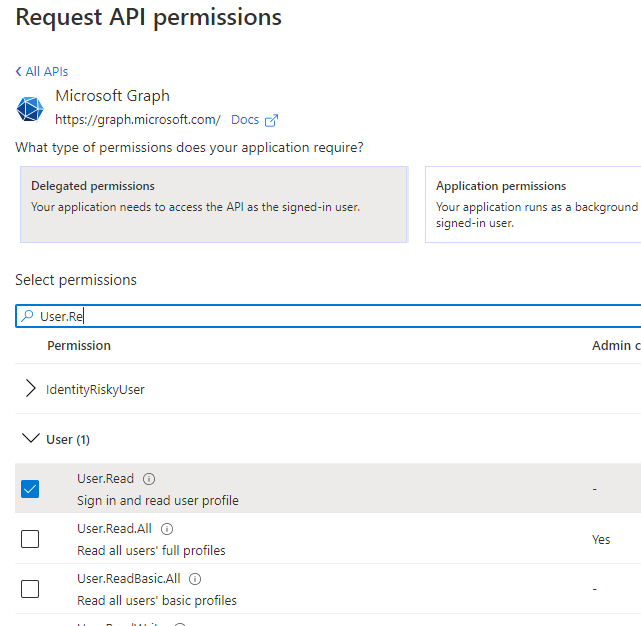Click the Admin consent column header
The image size is (641, 626).
click(616, 346)
